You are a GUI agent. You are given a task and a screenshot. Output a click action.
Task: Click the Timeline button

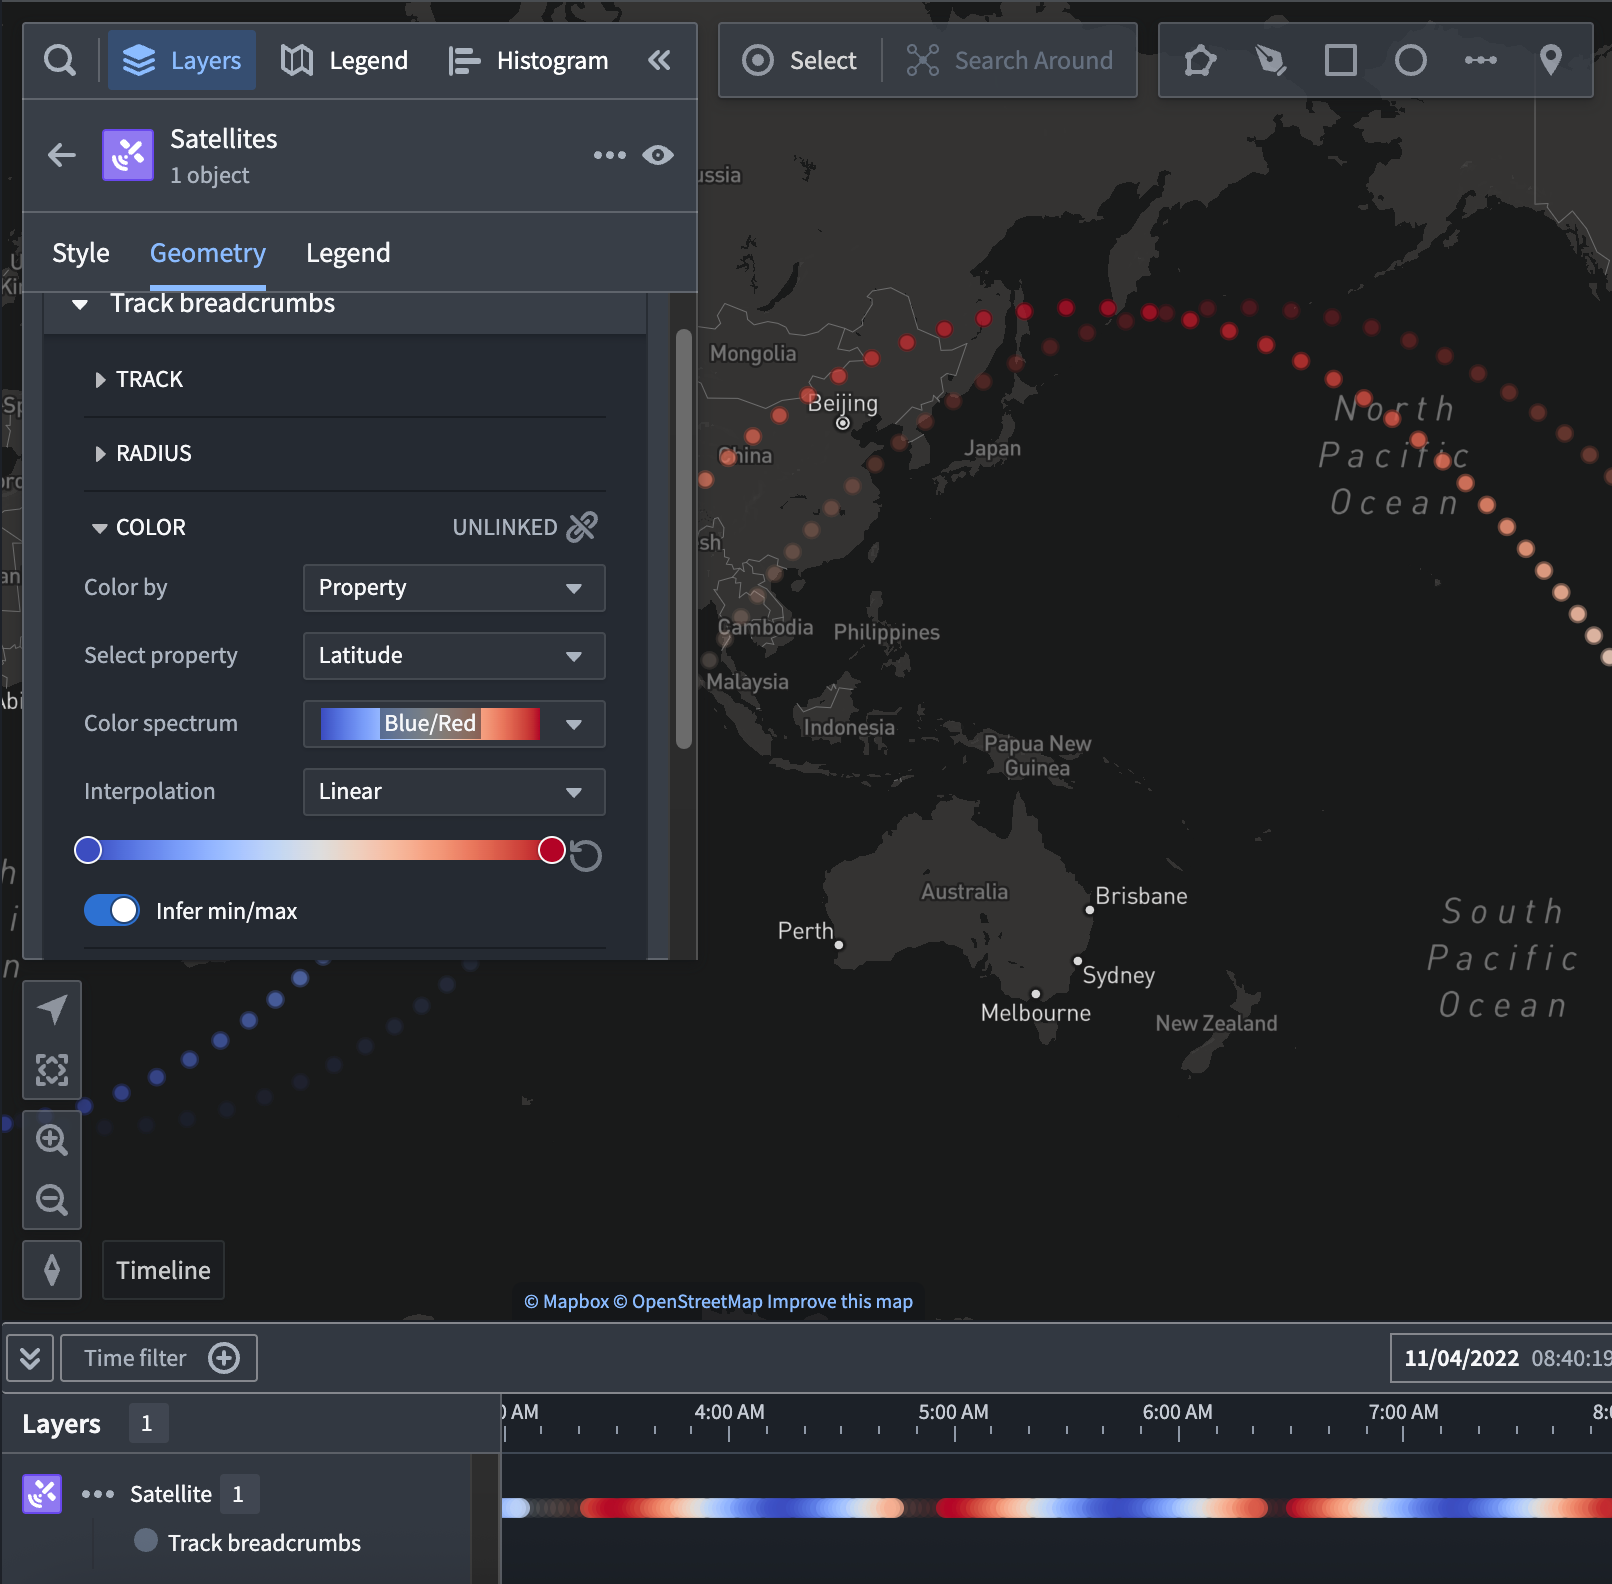pos(163,1270)
